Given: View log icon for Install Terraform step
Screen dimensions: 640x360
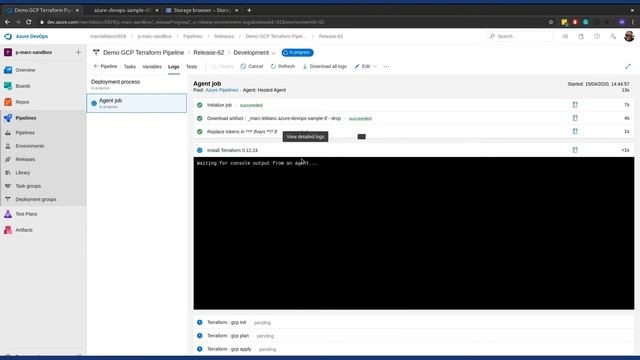Looking at the screenshot, I should (575, 150).
